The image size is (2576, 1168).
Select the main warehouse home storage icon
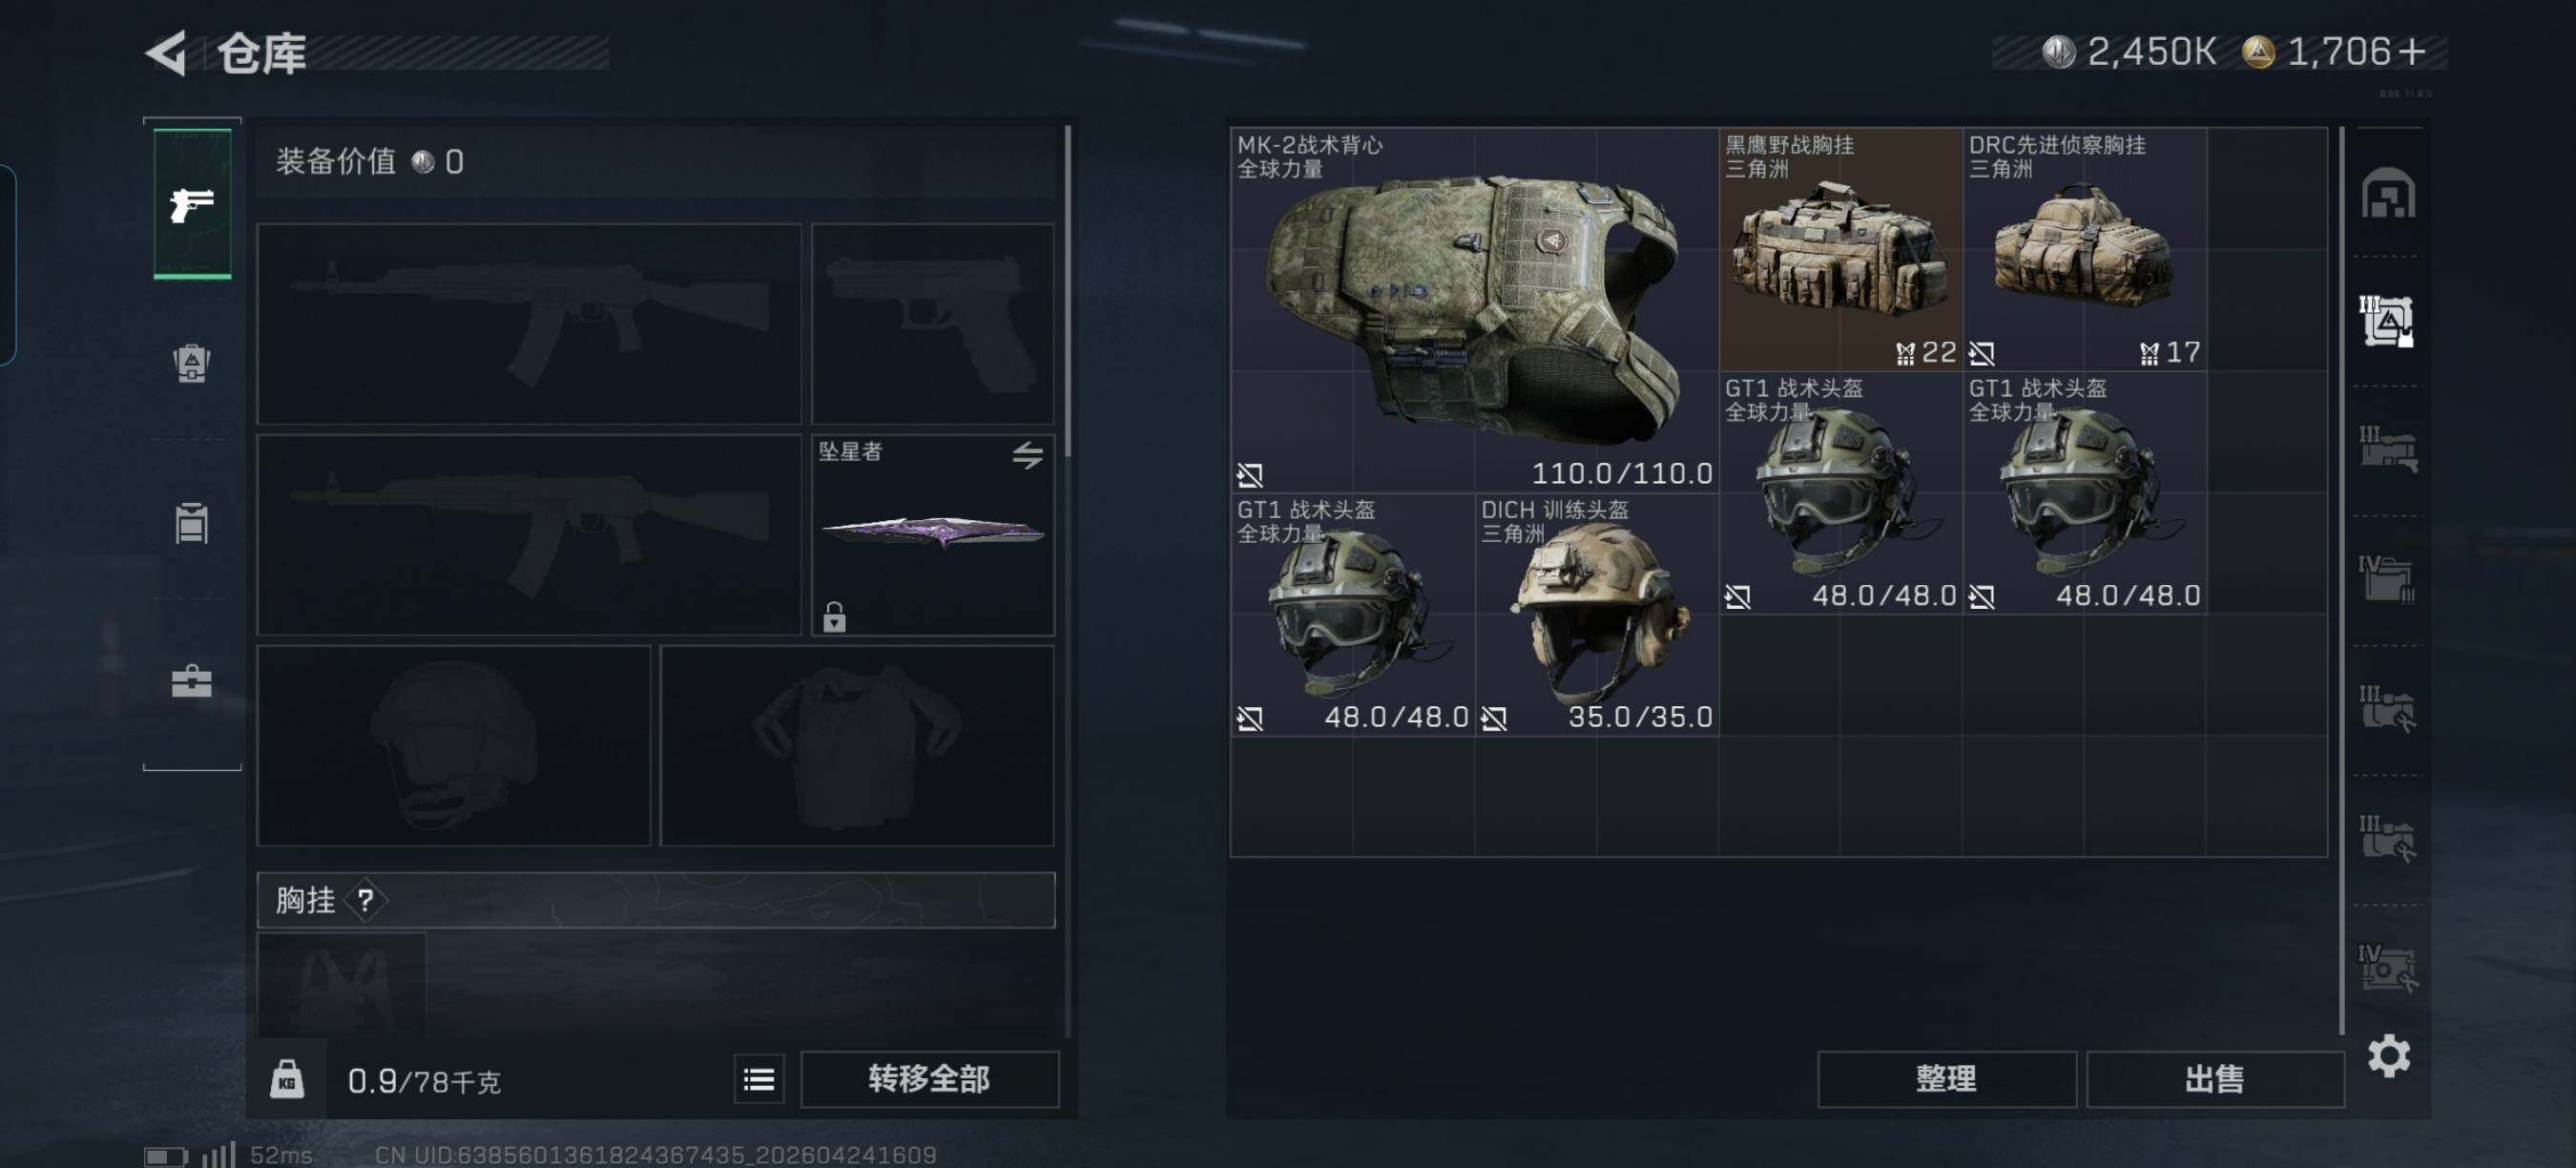tap(2388, 193)
